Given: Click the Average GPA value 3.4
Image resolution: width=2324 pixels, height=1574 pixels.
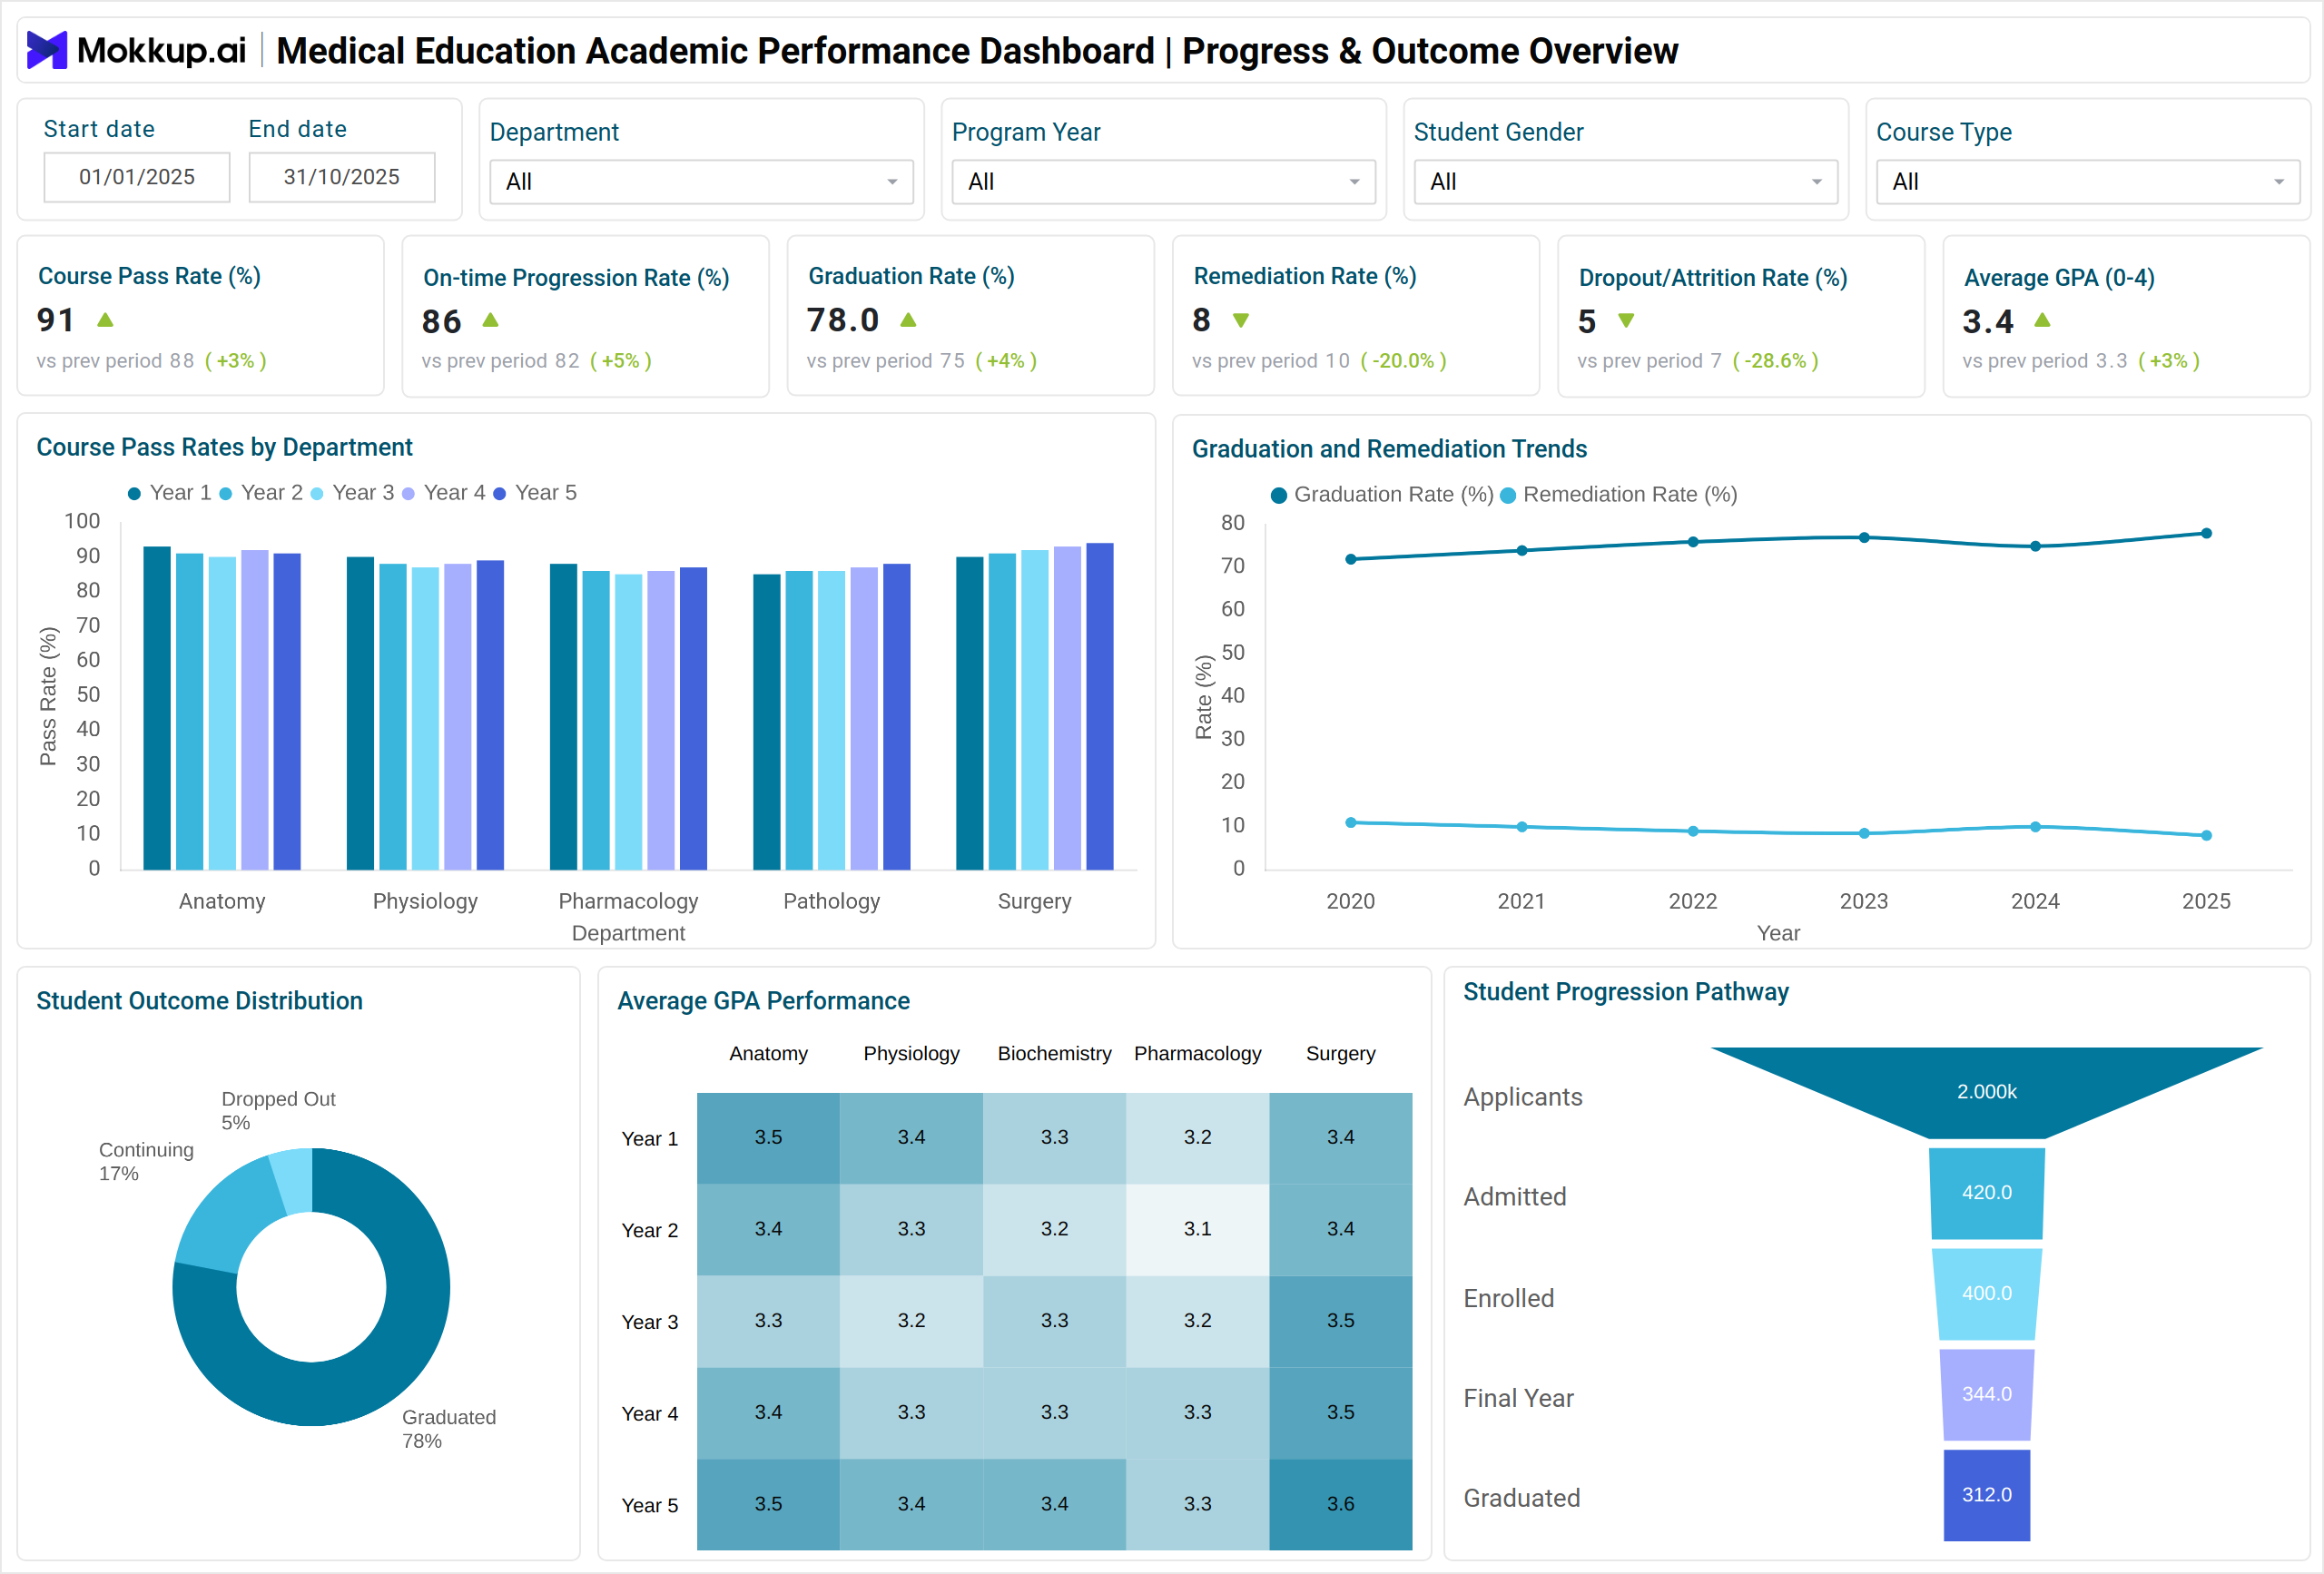Looking at the screenshot, I should click(1988, 321).
